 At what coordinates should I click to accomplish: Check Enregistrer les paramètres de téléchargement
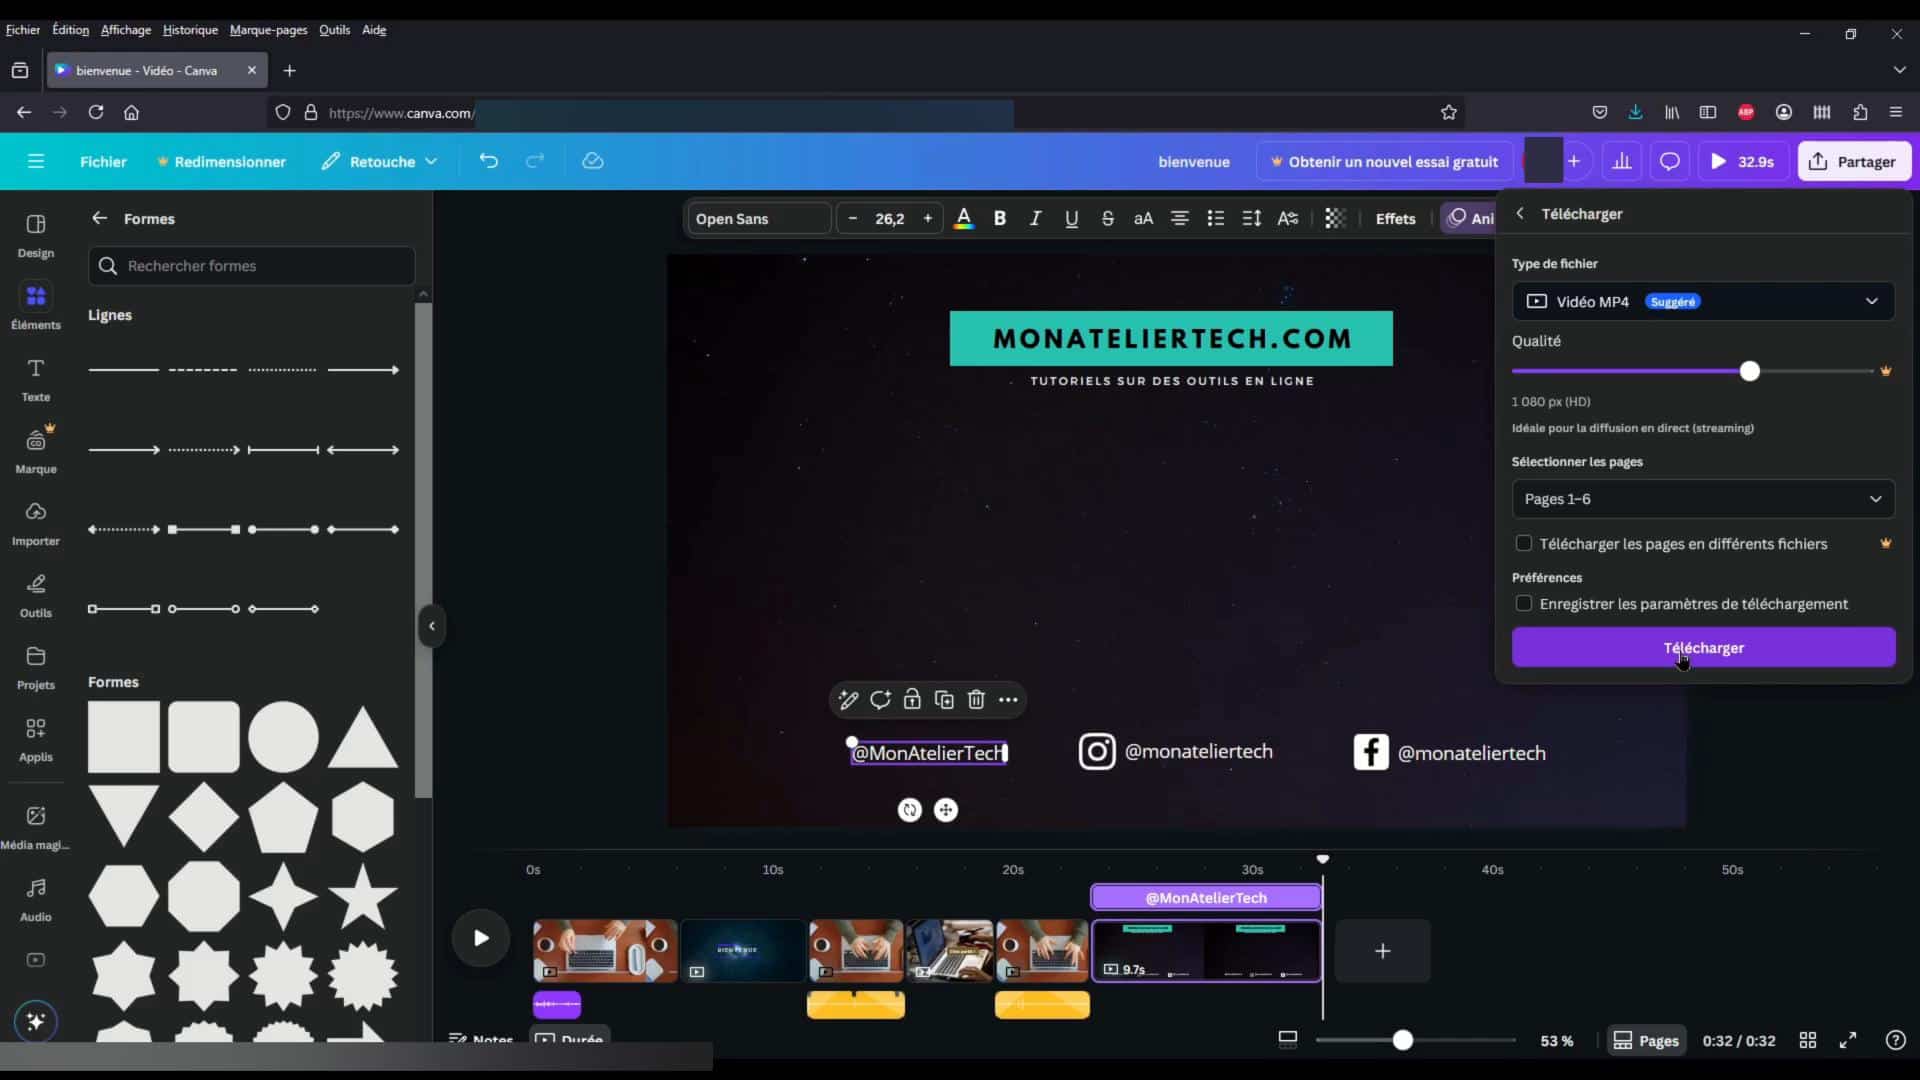1523,603
